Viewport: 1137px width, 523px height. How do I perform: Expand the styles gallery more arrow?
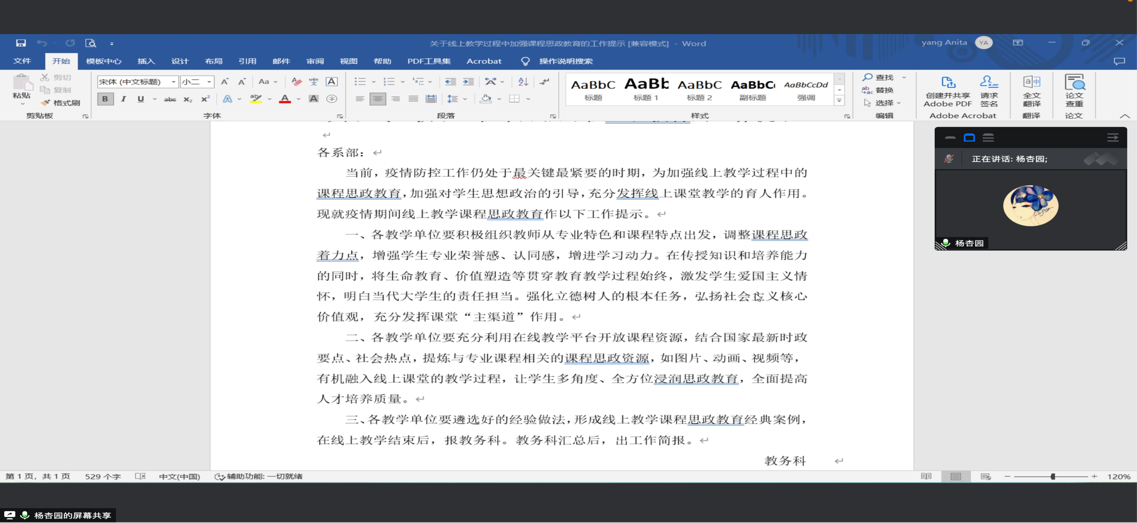(840, 101)
